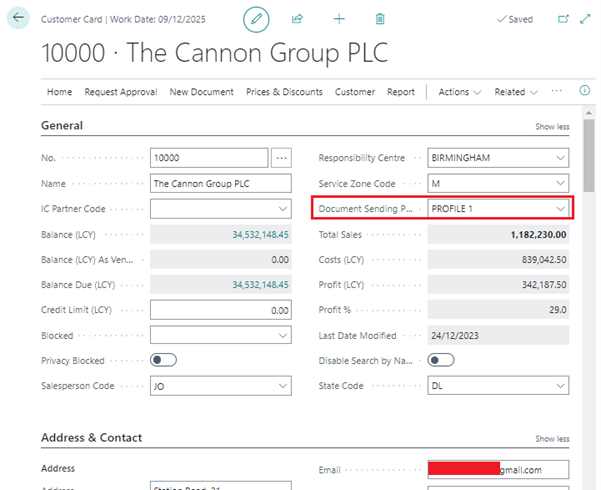Show more options ellipsis in action bar
Viewport: 601px width, 490px height.
click(x=557, y=91)
